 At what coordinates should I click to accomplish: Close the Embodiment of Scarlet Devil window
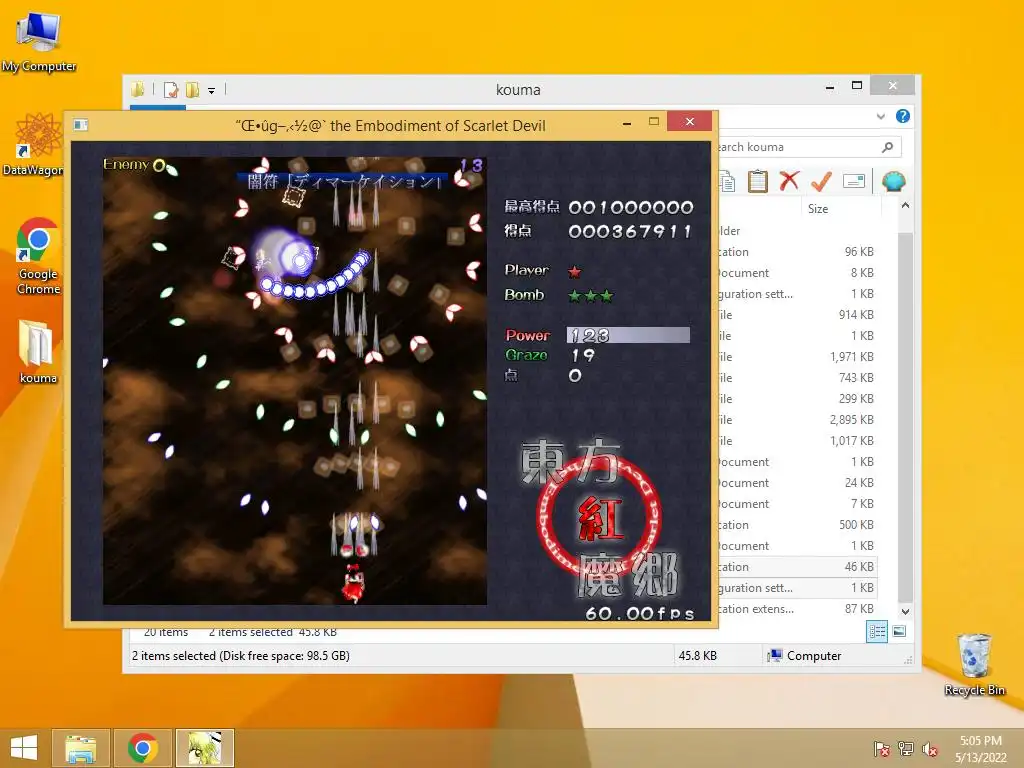690,121
